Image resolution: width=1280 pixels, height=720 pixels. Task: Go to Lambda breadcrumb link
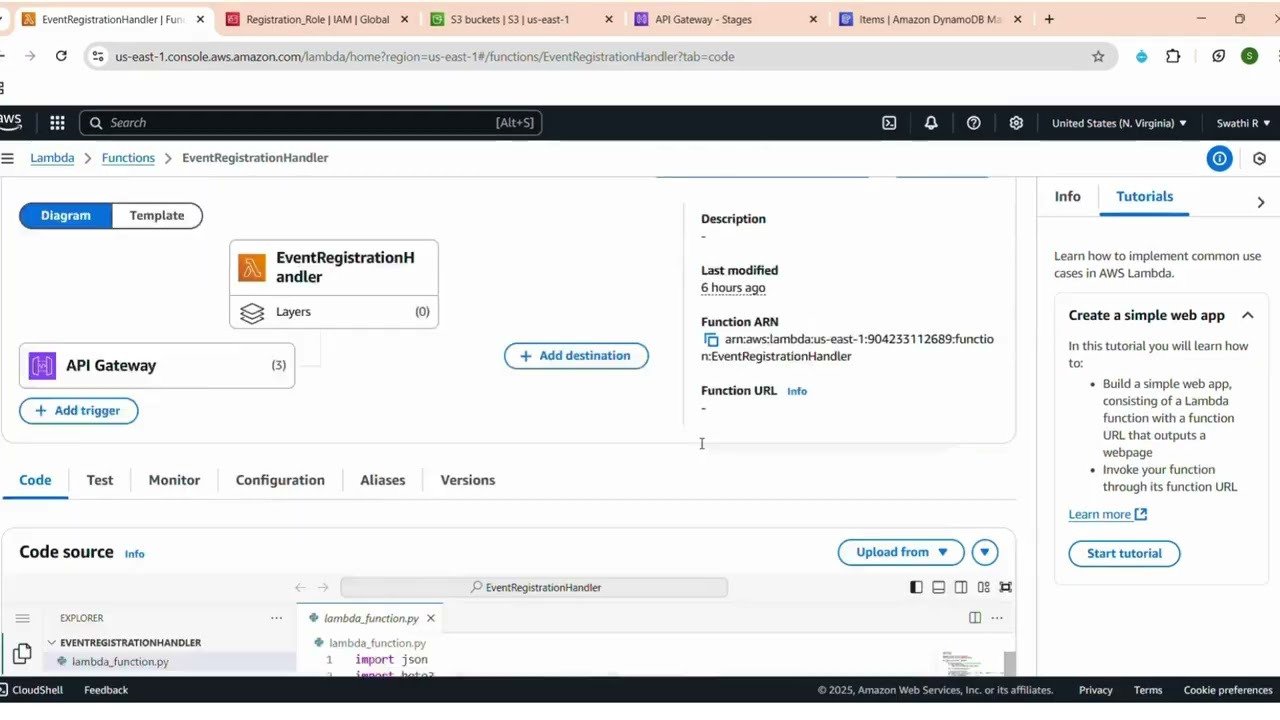pos(52,158)
